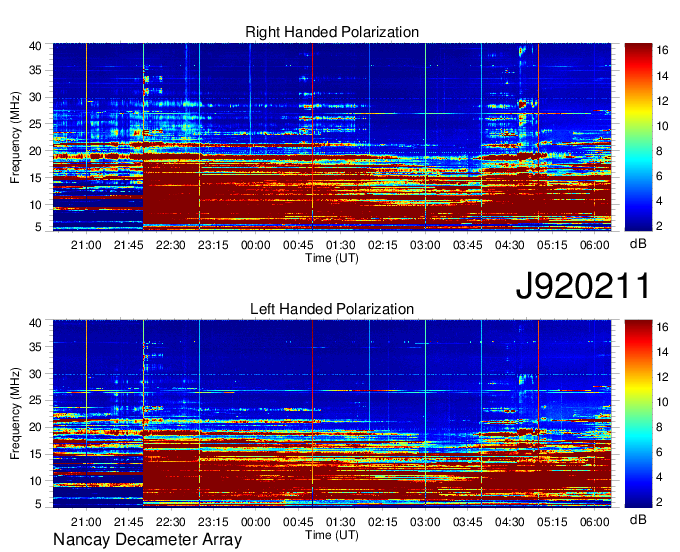This screenshot has height=552, width=680.
Task: Click the 01:30 tick under the bottom plot
Action: pos(340,522)
